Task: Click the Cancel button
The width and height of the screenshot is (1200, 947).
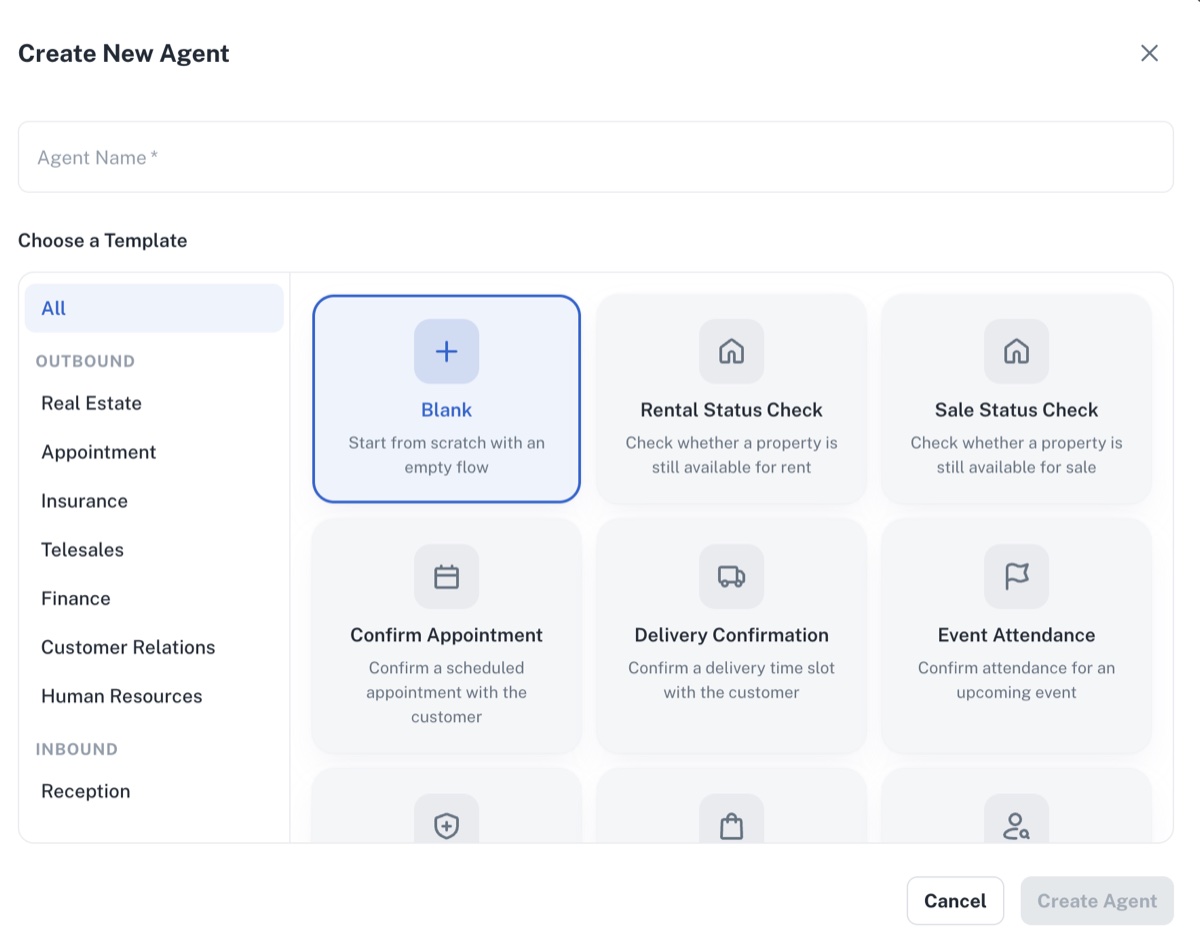Action: point(955,901)
